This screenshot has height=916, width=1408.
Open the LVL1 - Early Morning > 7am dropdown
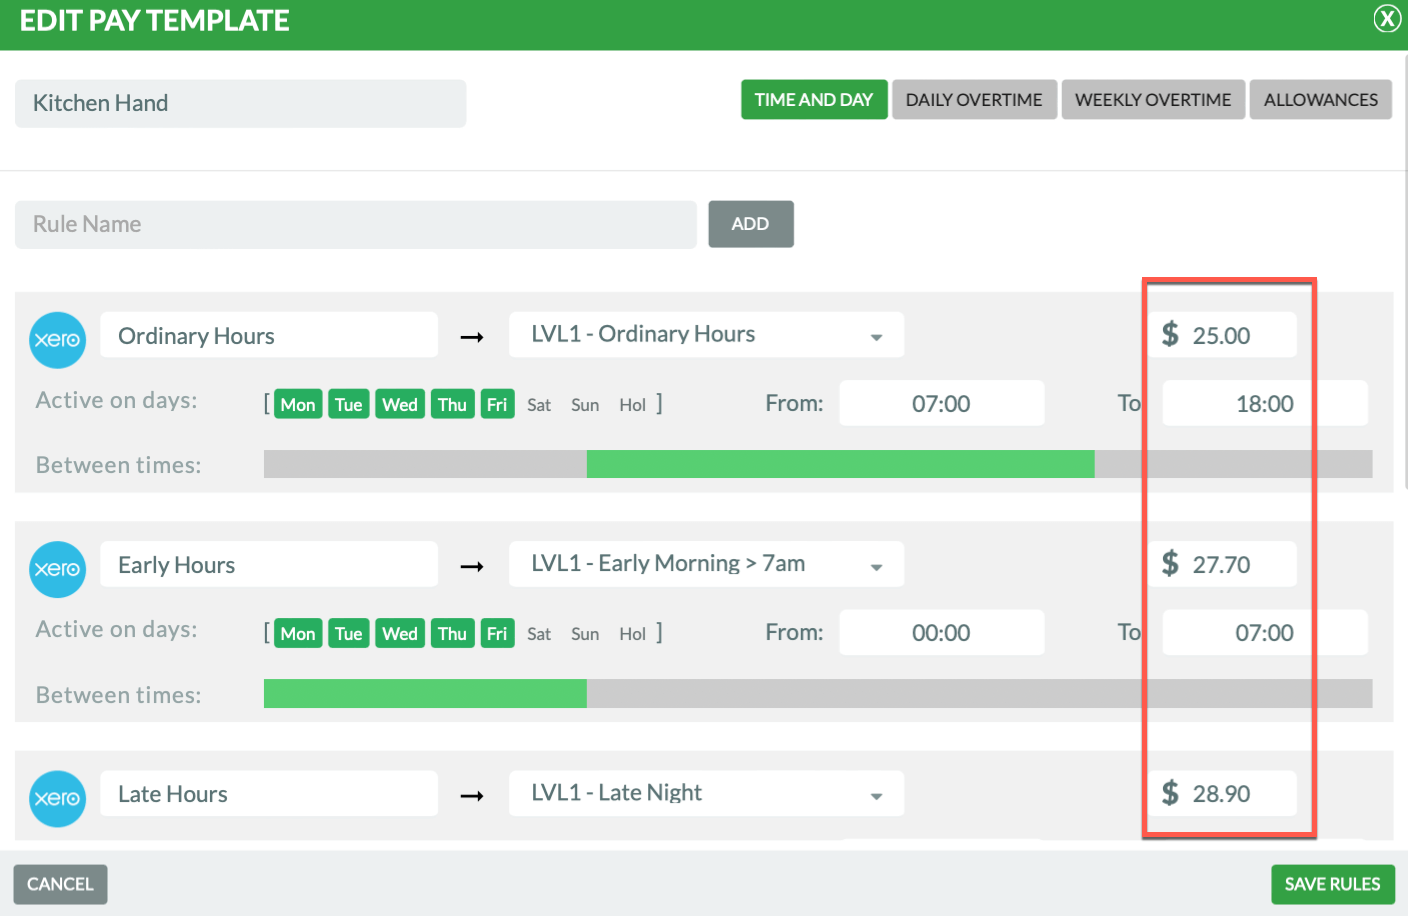706,564
